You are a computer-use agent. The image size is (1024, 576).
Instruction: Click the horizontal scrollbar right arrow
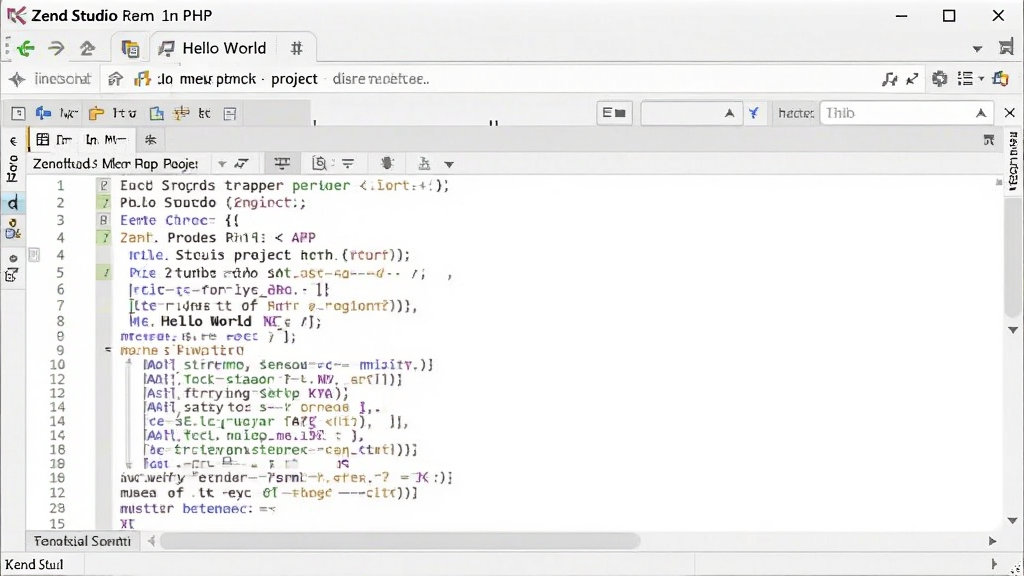point(992,541)
